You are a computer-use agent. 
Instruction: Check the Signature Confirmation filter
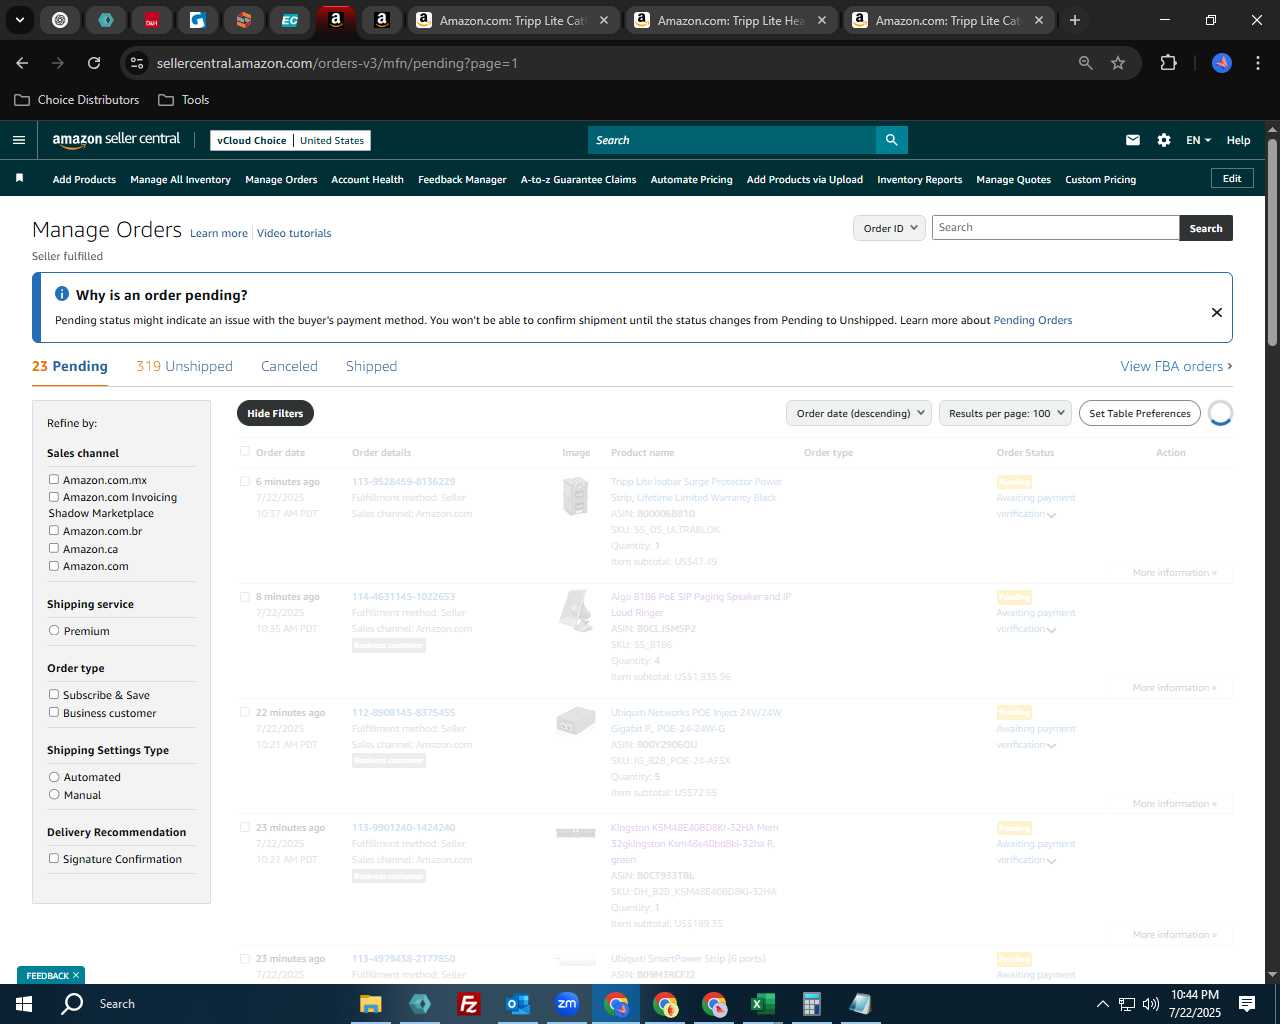[54, 859]
